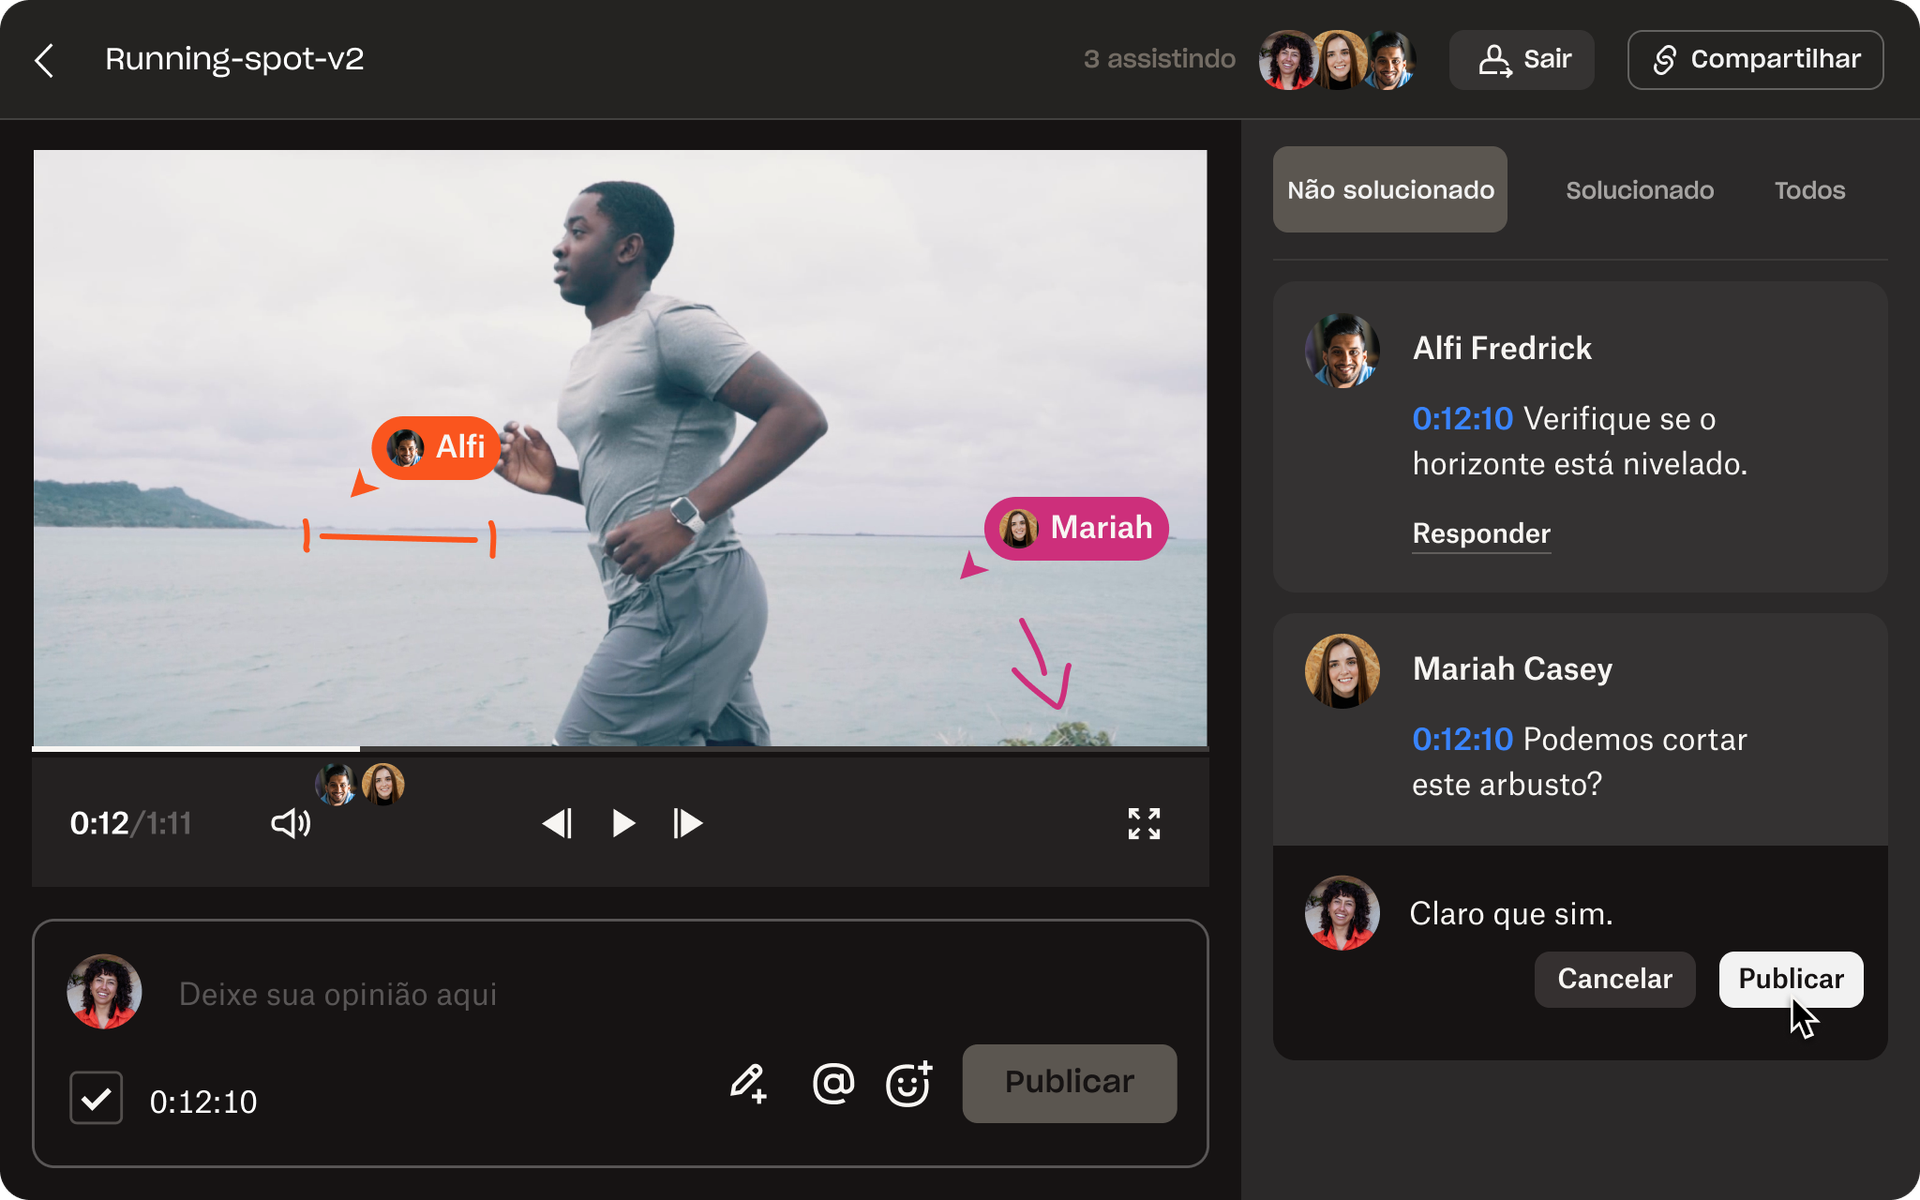Select Mariah's annotation marker on the video
The image size is (1920, 1200).
pos(1076,528)
